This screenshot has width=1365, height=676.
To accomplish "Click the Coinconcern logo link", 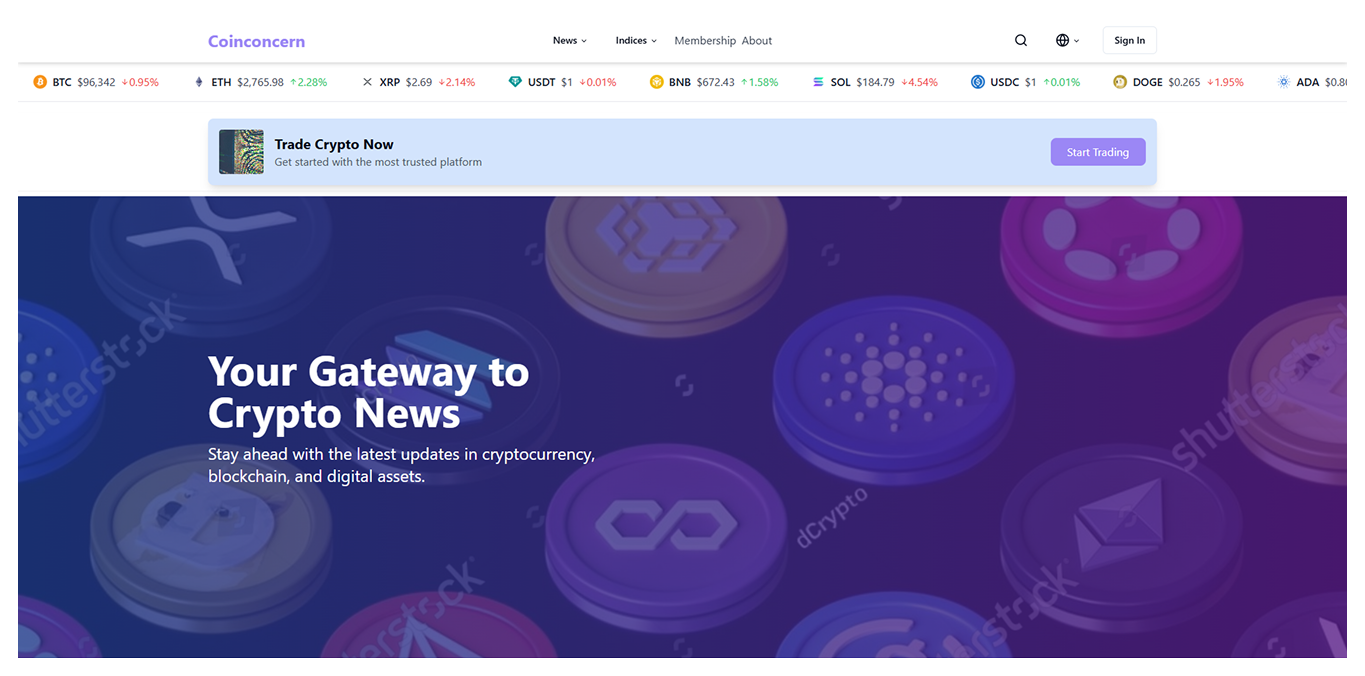I will click(256, 41).
